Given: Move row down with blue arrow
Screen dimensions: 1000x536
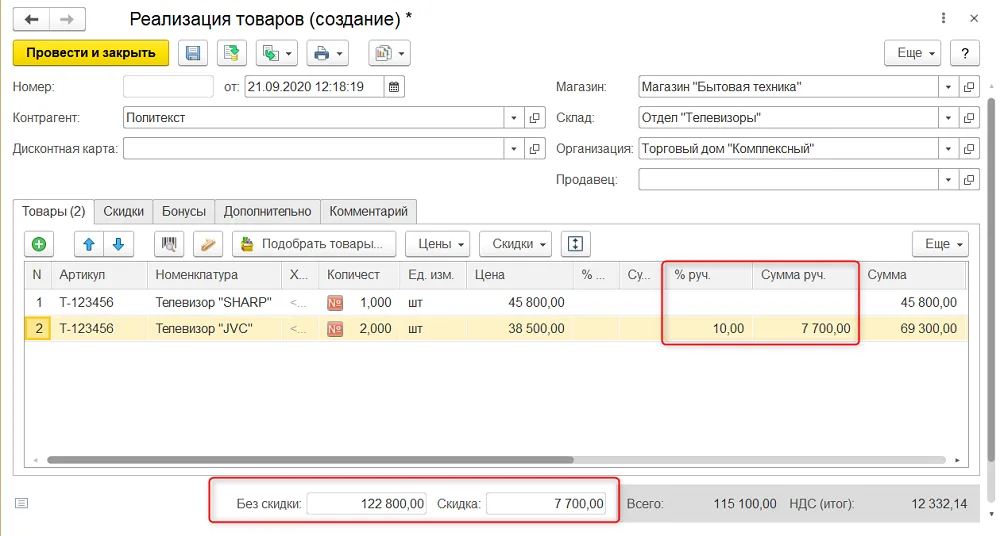Looking at the screenshot, I should click(x=119, y=244).
